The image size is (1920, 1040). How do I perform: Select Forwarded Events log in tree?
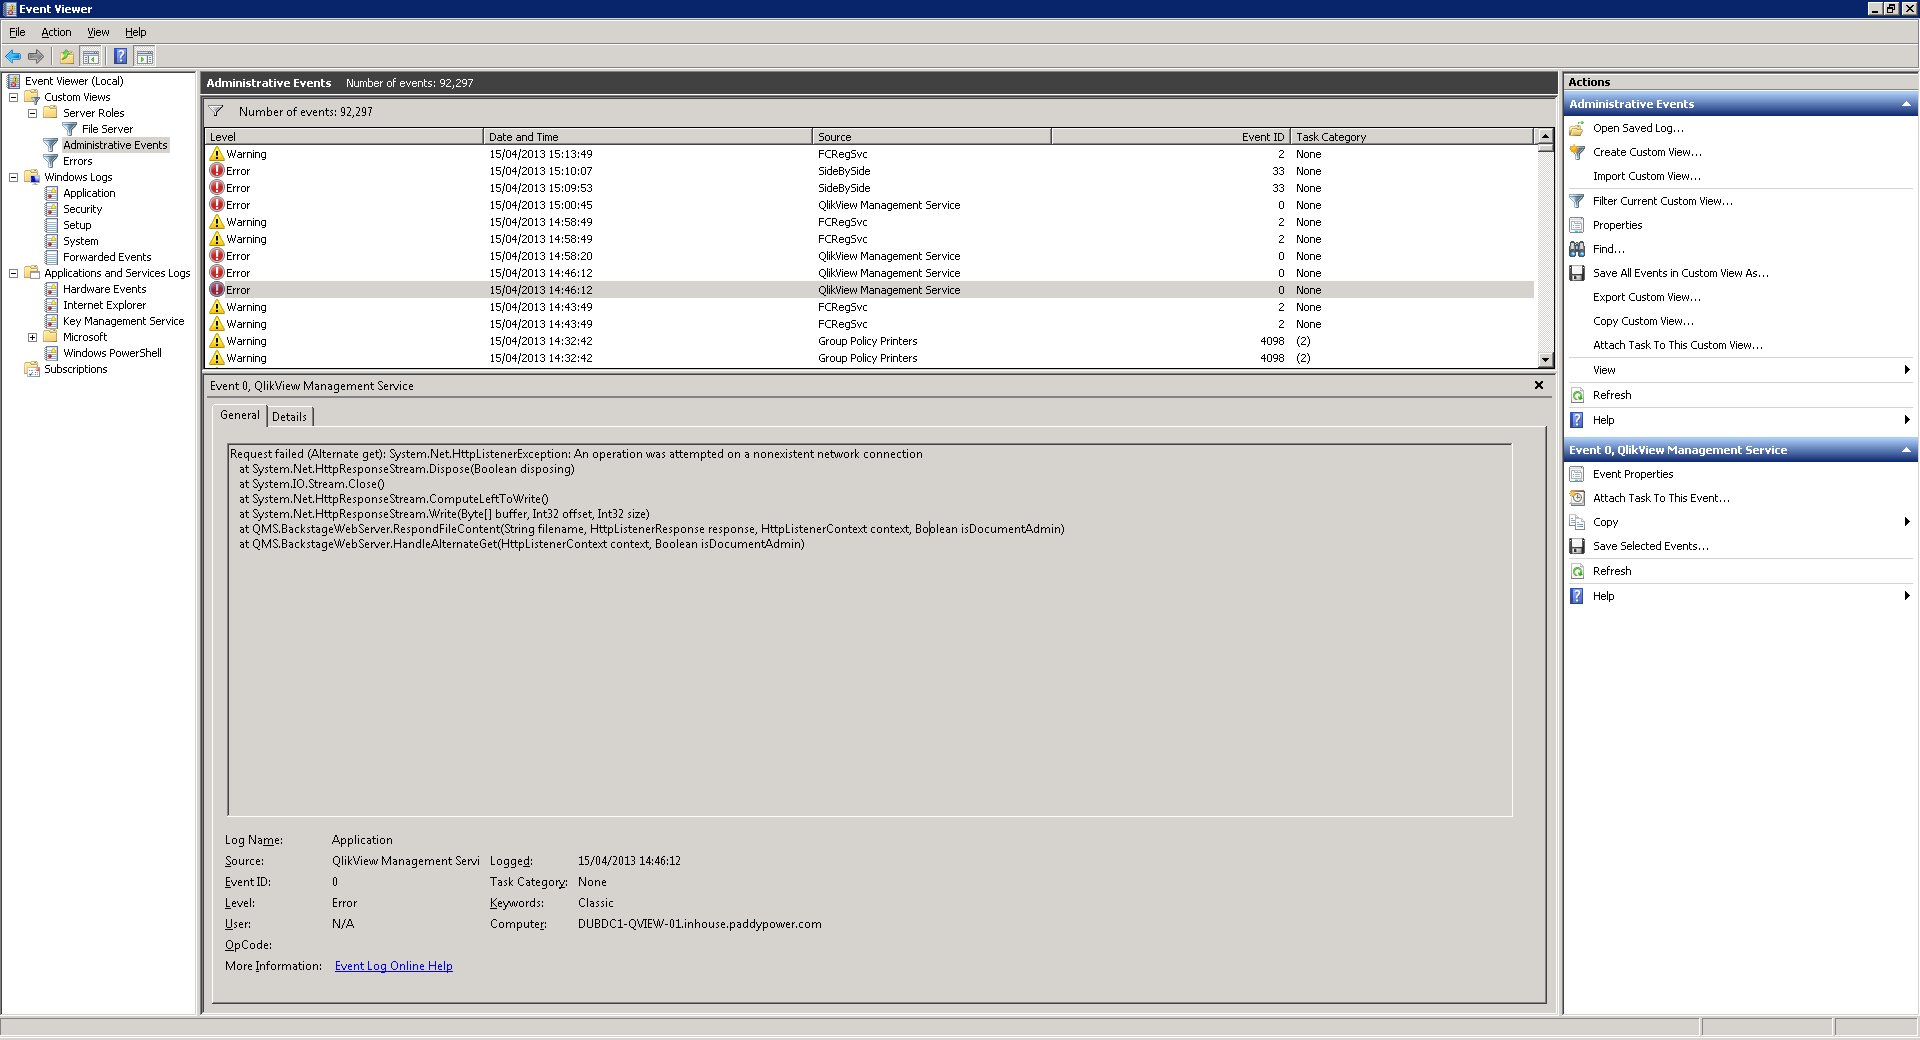pyautogui.click(x=107, y=257)
